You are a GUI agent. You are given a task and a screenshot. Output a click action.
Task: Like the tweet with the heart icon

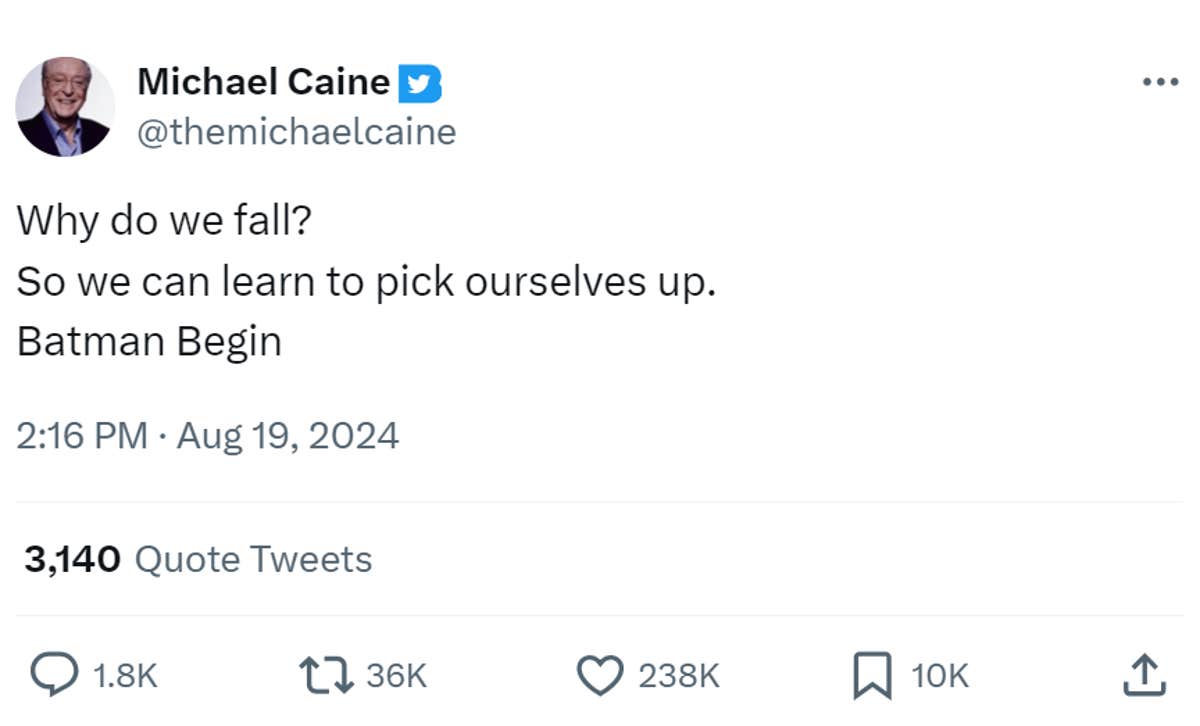coord(601,675)
